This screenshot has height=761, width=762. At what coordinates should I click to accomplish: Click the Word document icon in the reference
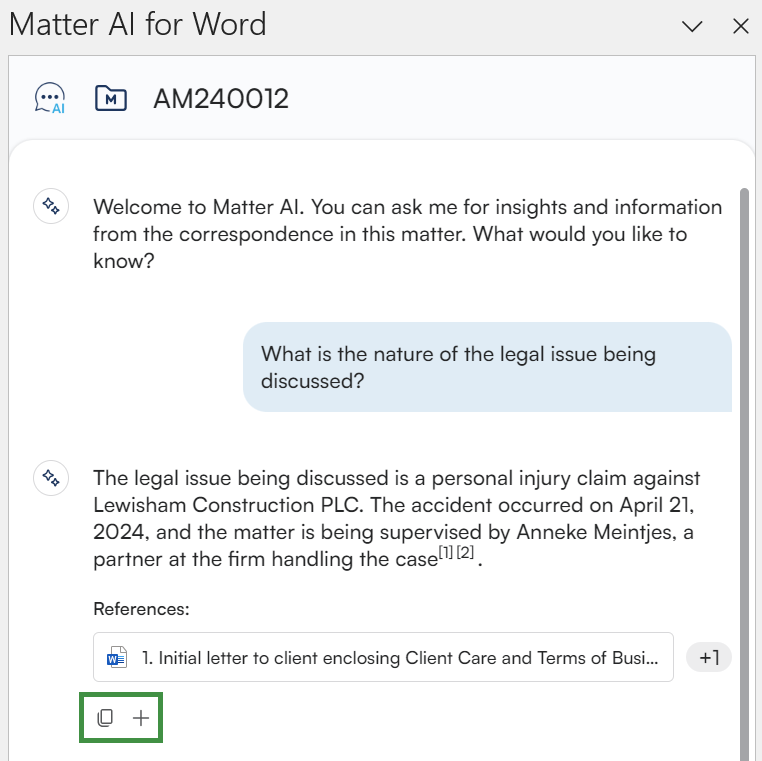(x=118, y=657)
